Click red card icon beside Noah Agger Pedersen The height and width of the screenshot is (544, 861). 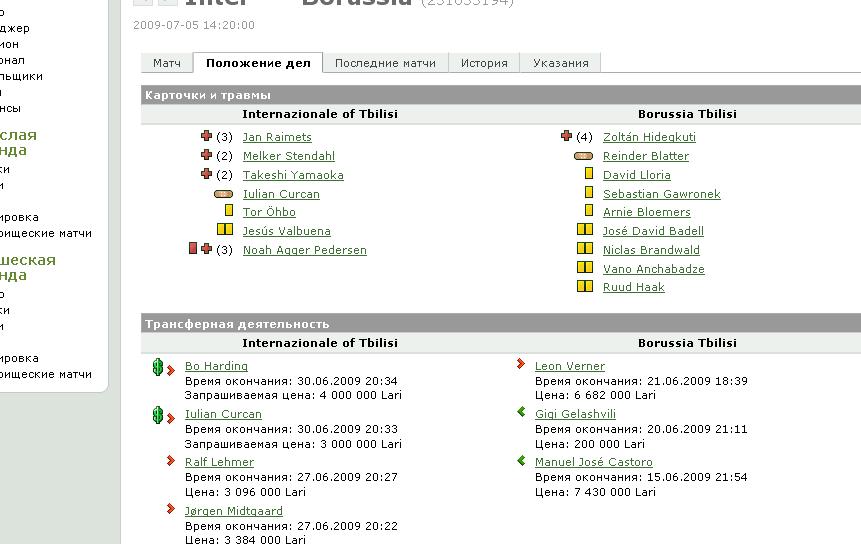click(193, 248)
